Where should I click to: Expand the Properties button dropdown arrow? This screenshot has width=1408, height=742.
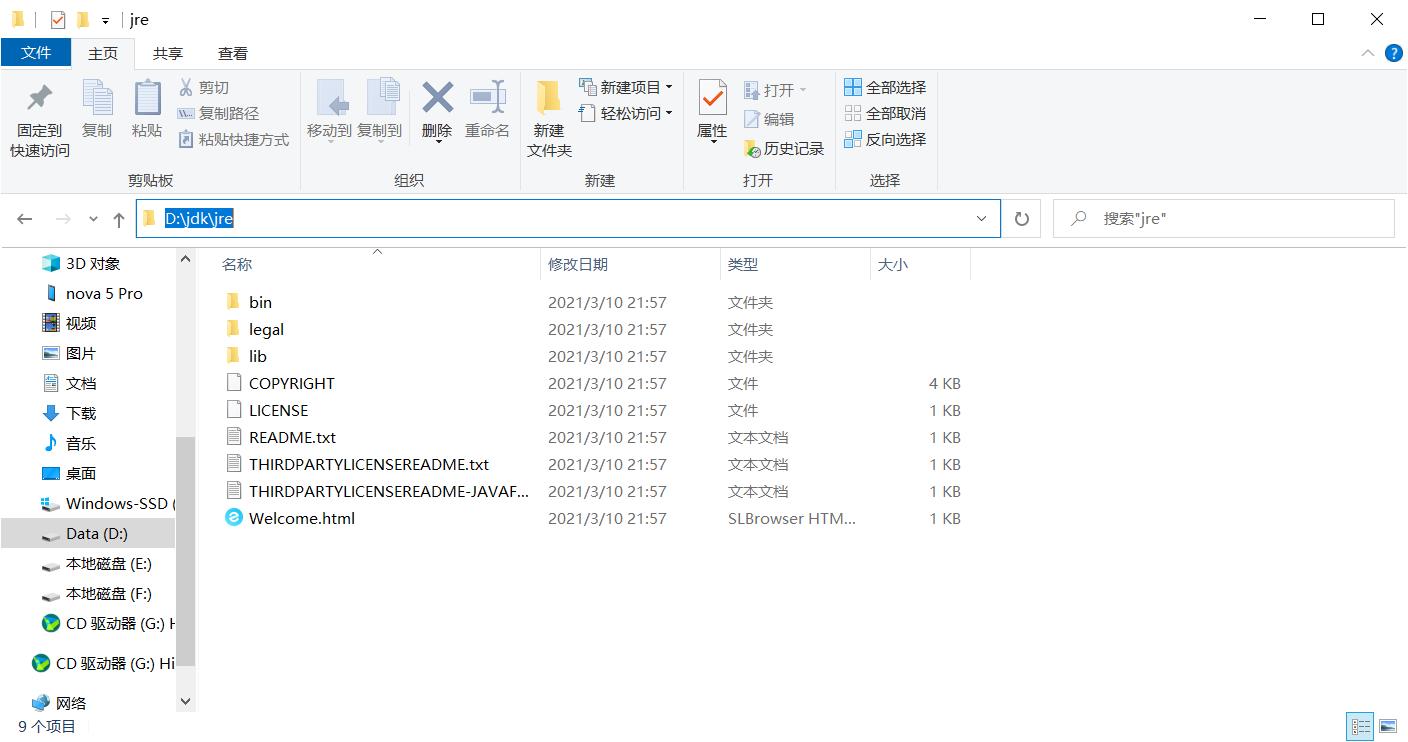coord(713,142)
